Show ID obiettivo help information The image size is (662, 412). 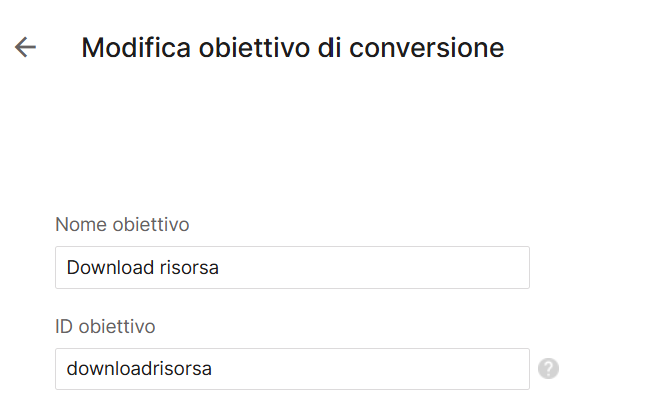(x=548, y=369)
